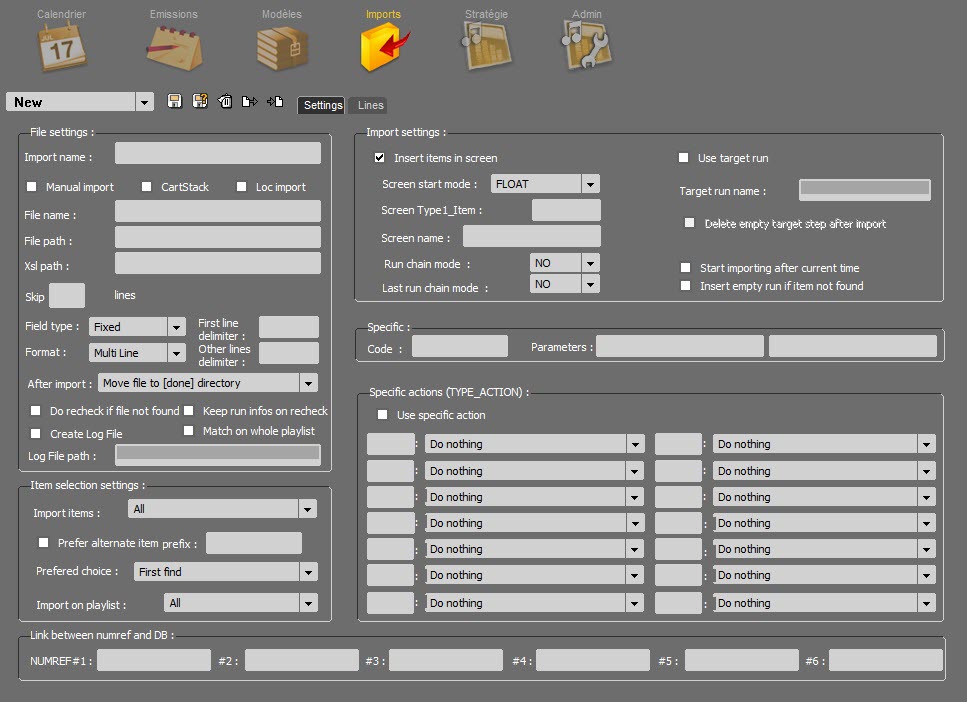967x702 pixels.
Task: Open the Emissions module icon
Action: click(173, 48)
